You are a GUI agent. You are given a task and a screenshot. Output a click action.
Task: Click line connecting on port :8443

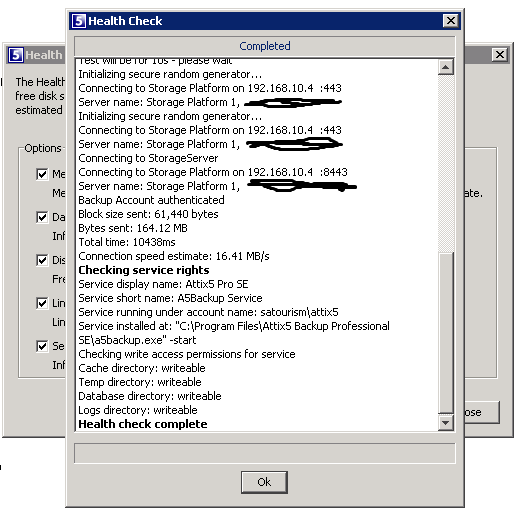(x=213, y=172)
